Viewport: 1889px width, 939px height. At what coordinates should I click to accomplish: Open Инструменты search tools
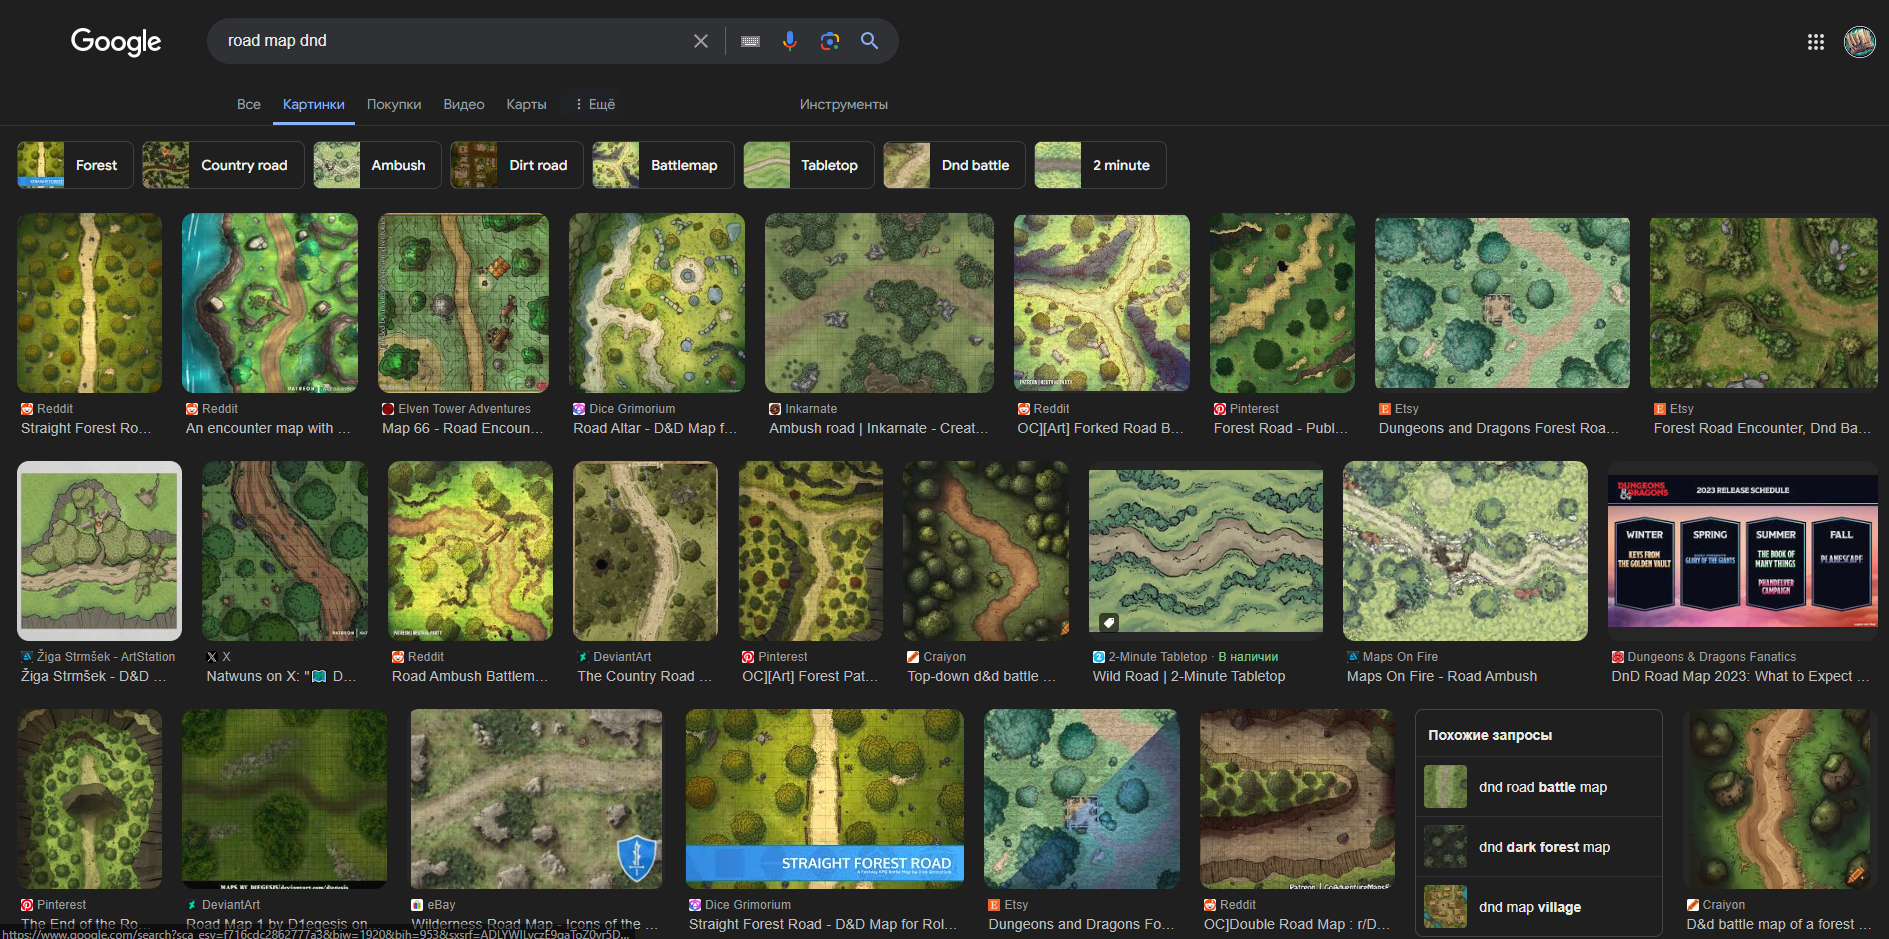(x=843, y=104)
